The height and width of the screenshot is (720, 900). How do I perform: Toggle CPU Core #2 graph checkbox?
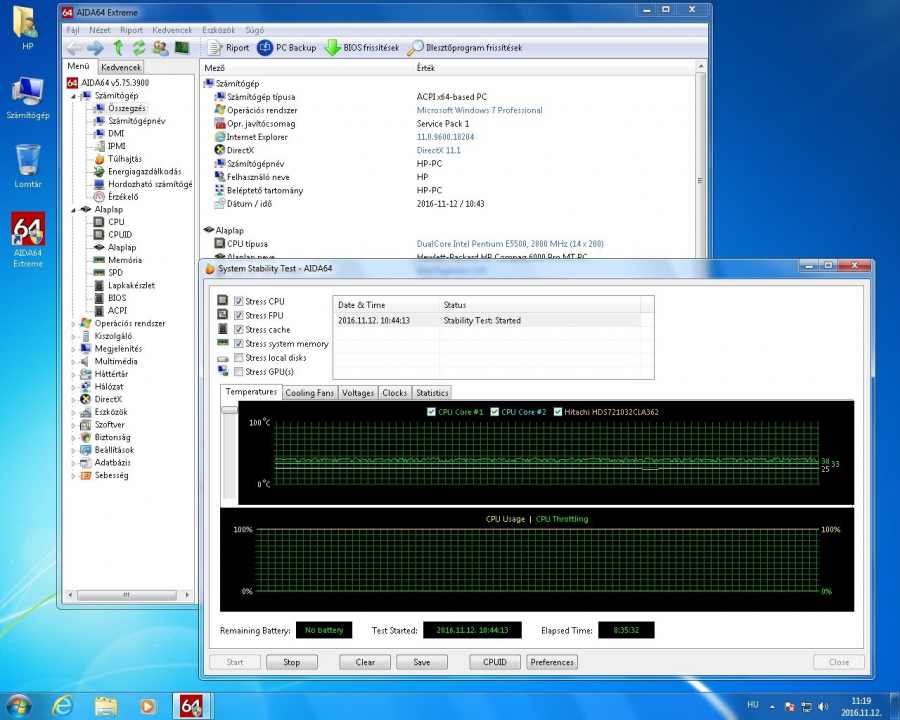(495, 412)
